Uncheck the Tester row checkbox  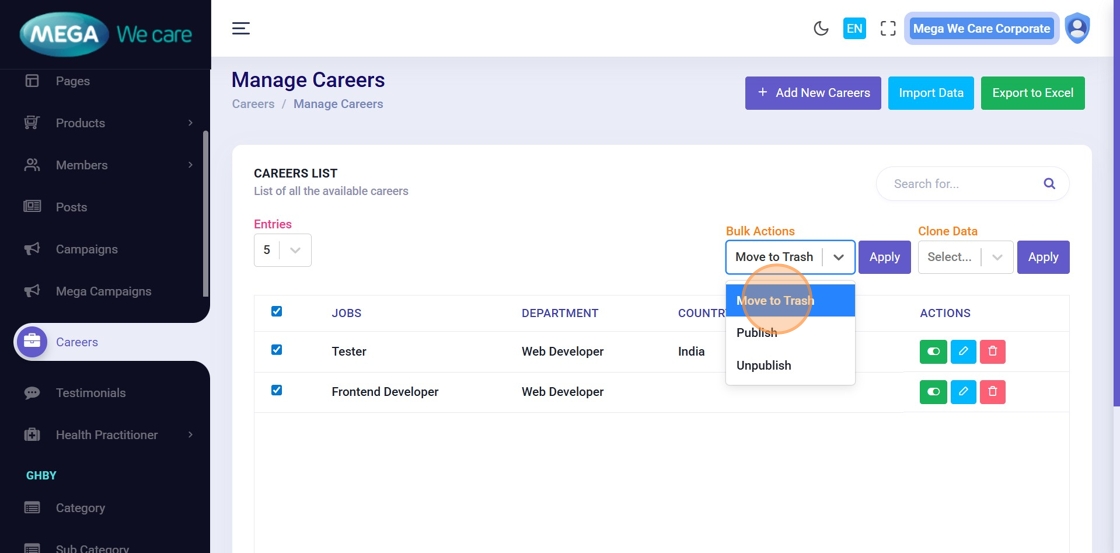[277, 350]
